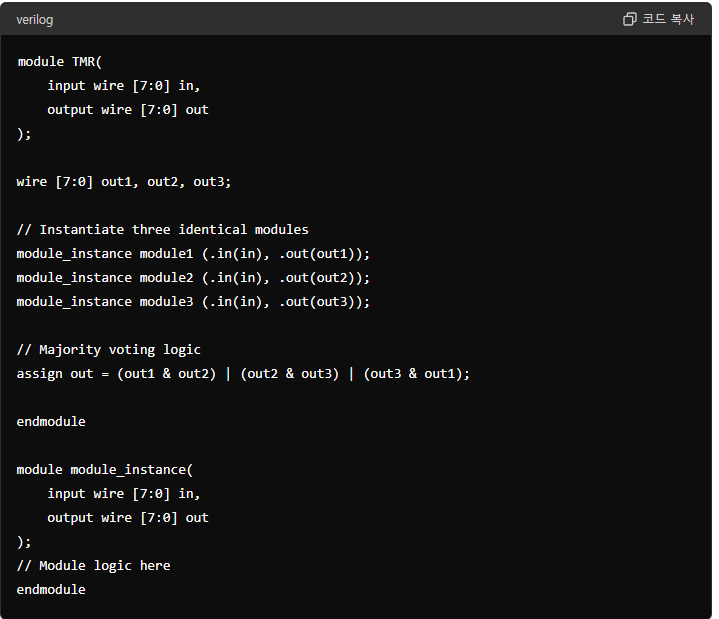Click the 'wire [7:0] out1, out2, out3;' line
Viewport: 719px width, 619px height.
pyautogui.click(x=124, y=182)
